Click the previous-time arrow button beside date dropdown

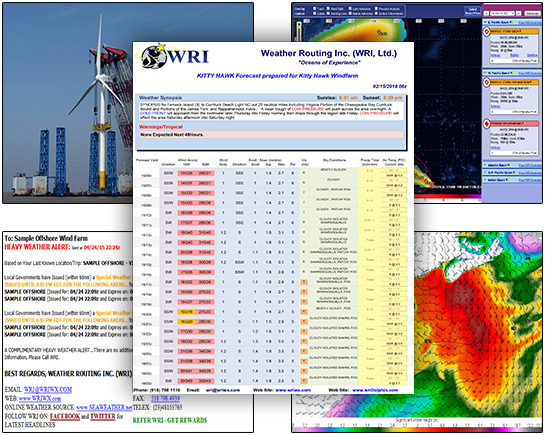(x=487, y=13)
